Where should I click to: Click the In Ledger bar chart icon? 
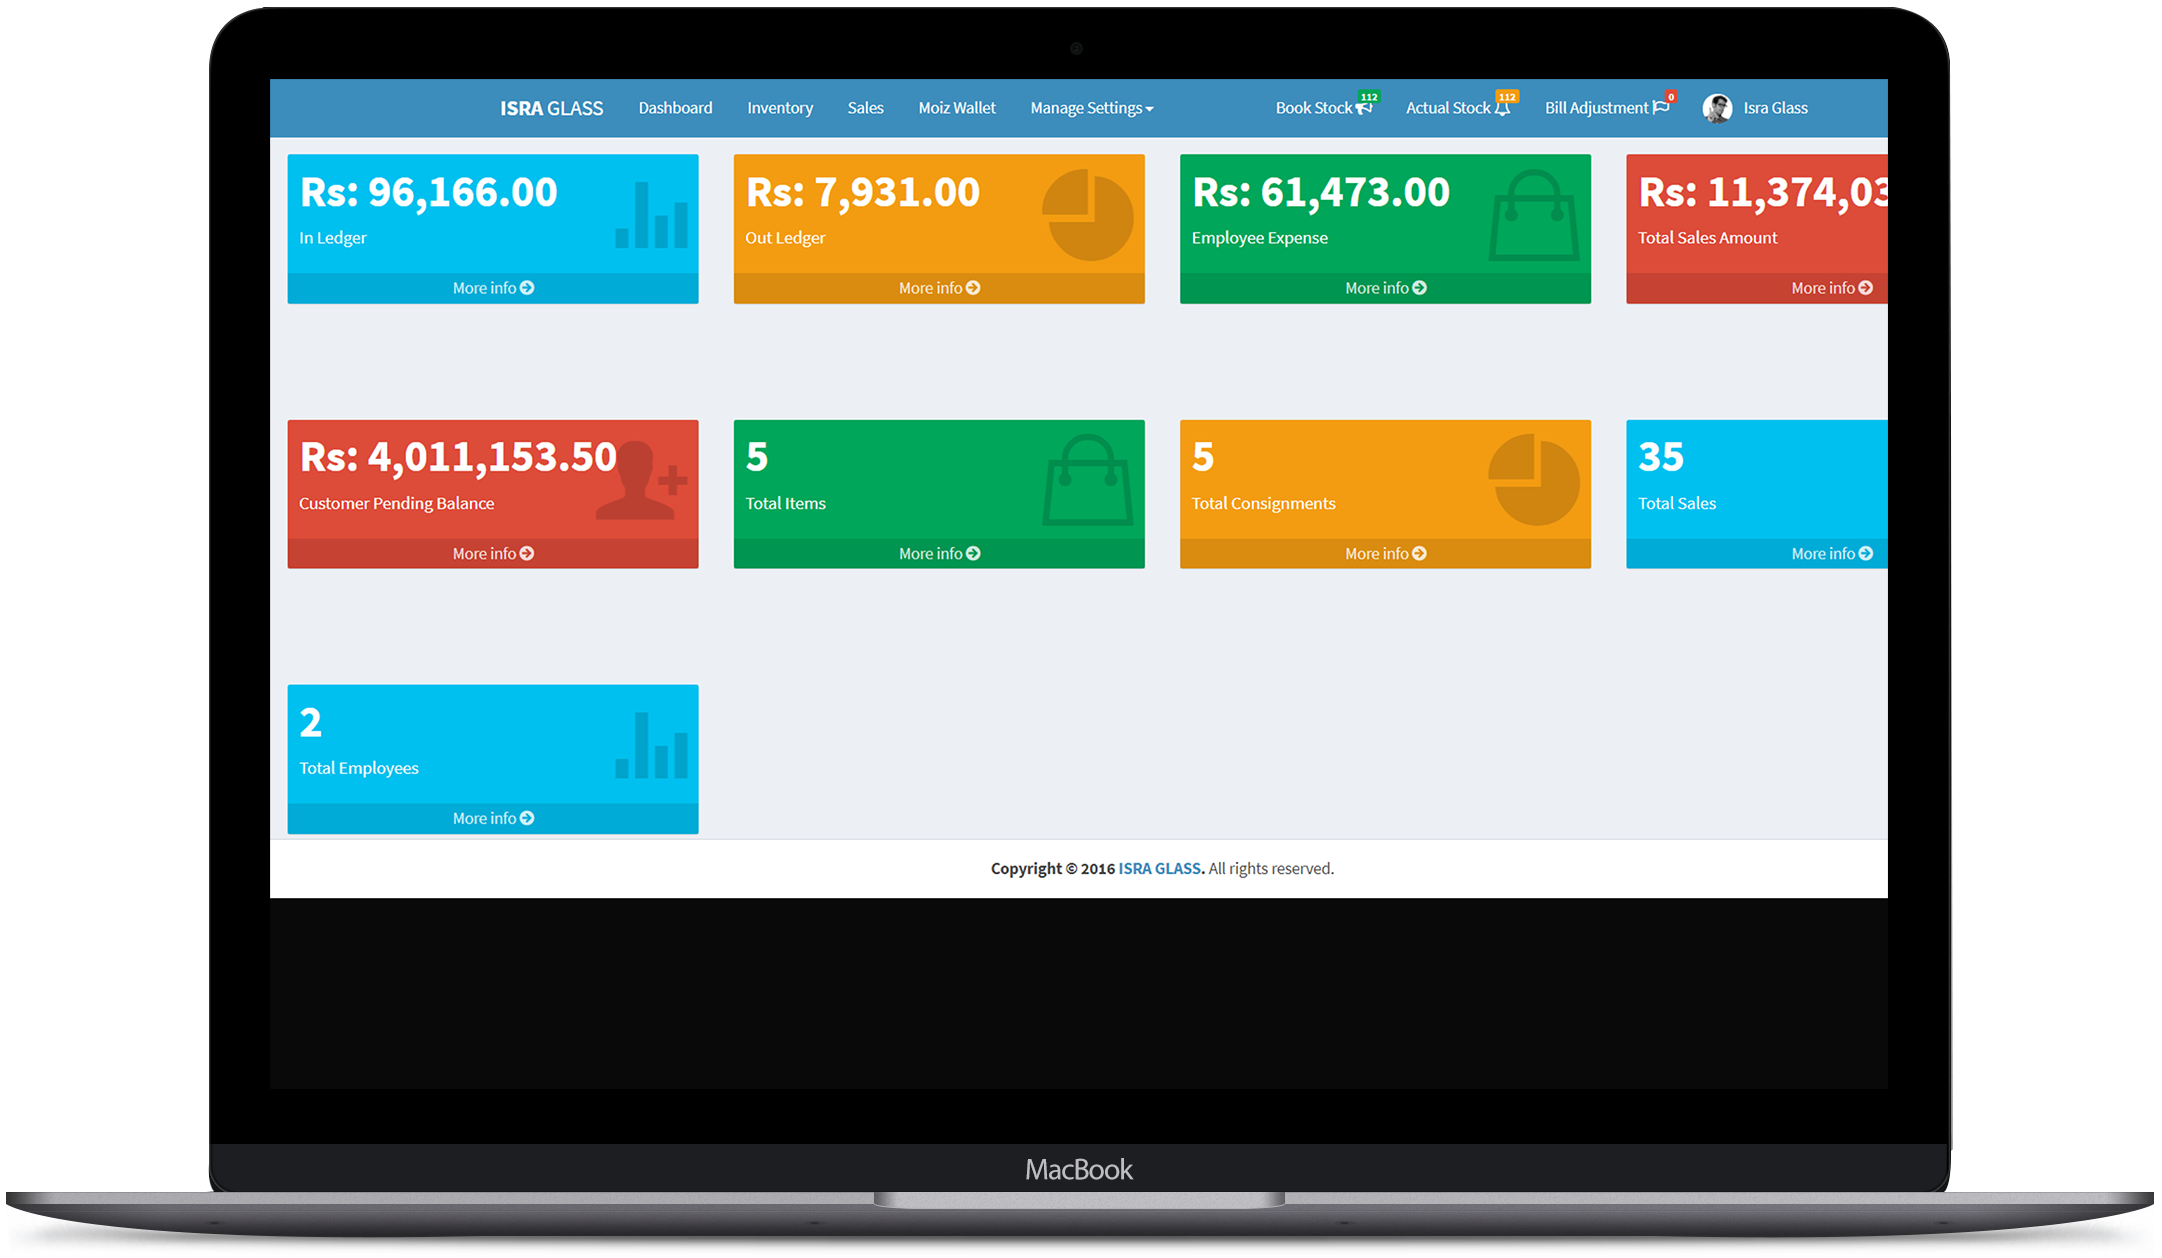coord(651,215)
